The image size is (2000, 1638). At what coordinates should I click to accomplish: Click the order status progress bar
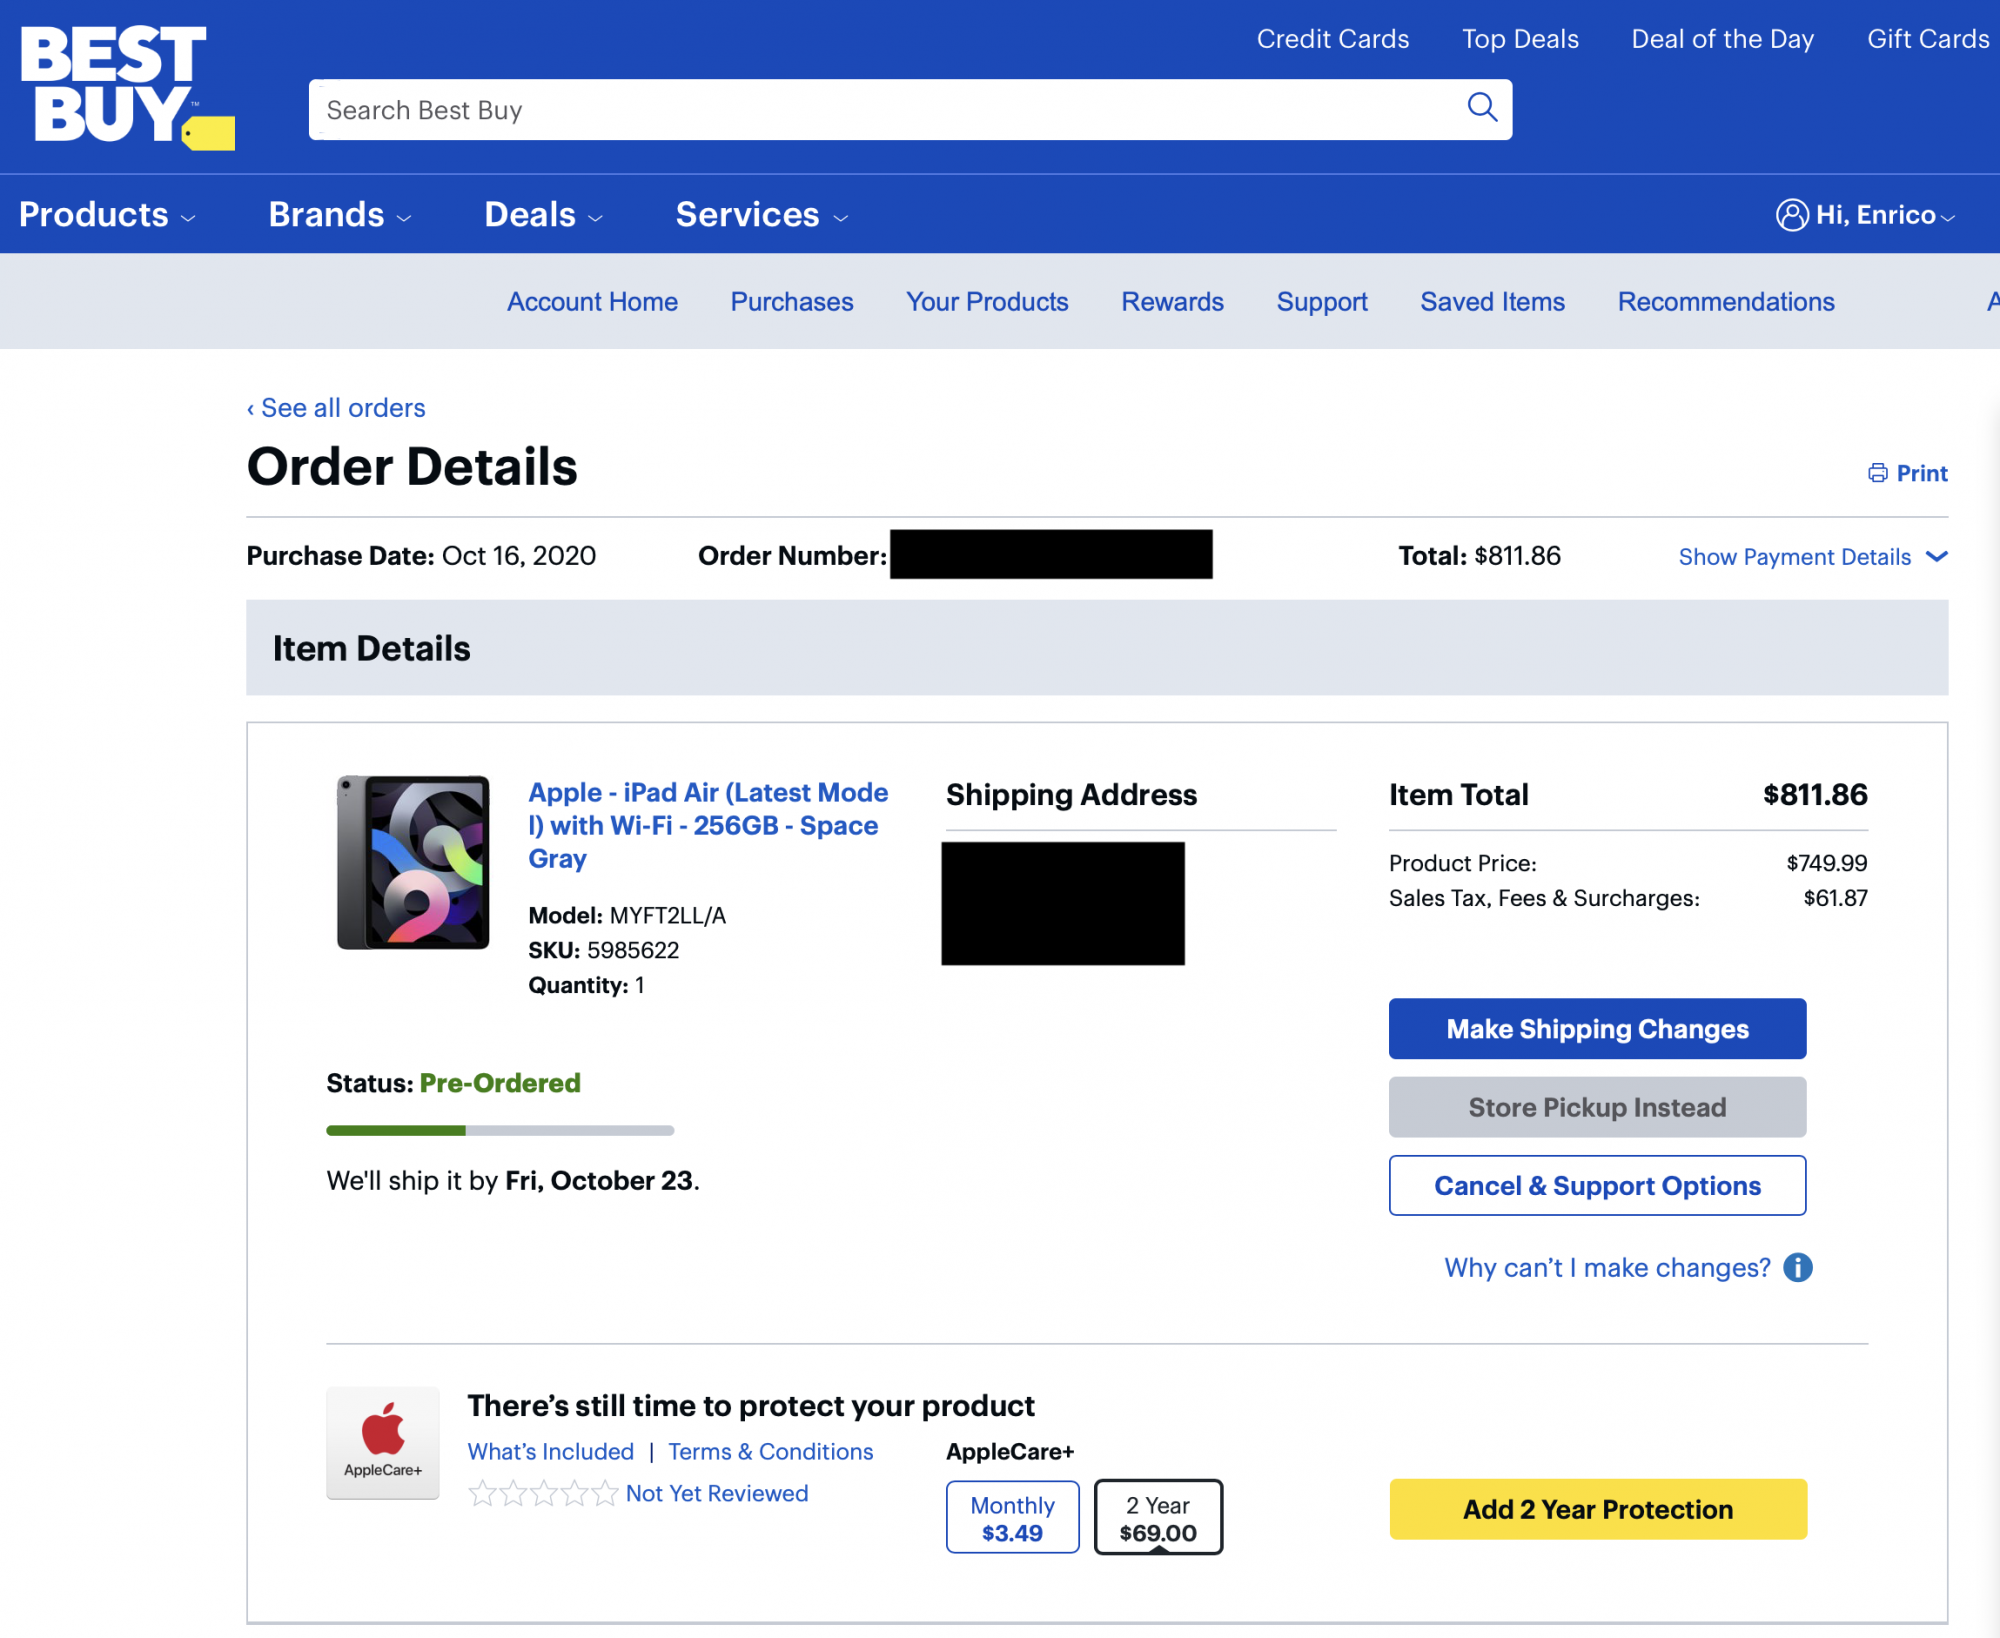[500, 1130]
